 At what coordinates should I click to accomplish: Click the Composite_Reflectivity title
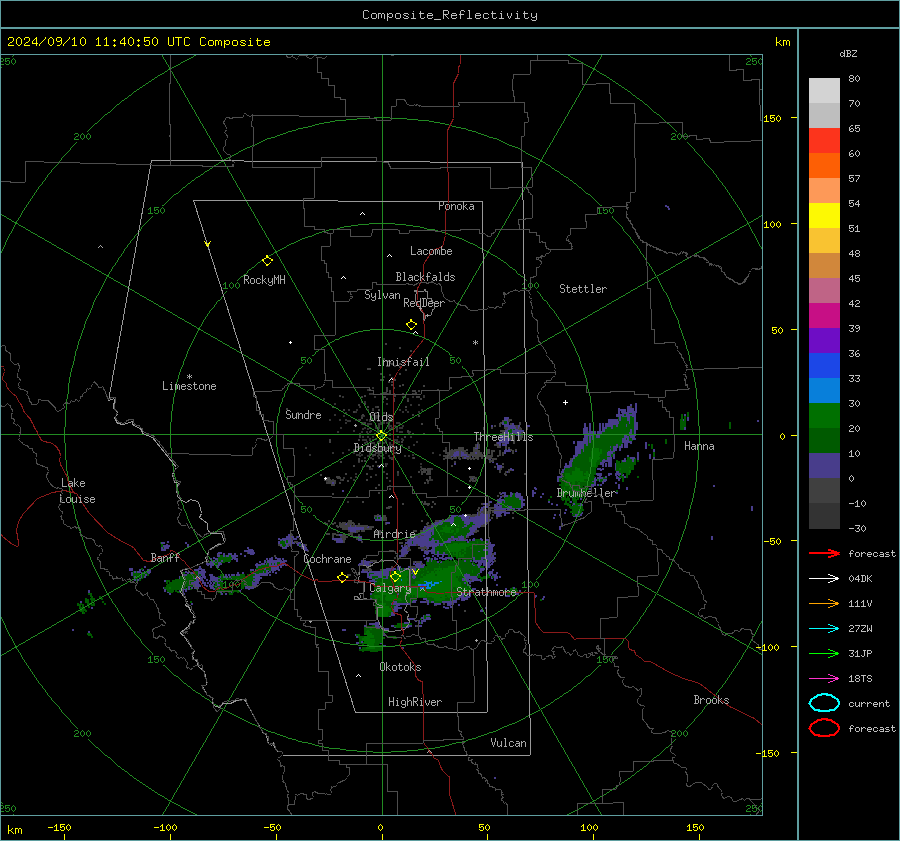(450, 15)
